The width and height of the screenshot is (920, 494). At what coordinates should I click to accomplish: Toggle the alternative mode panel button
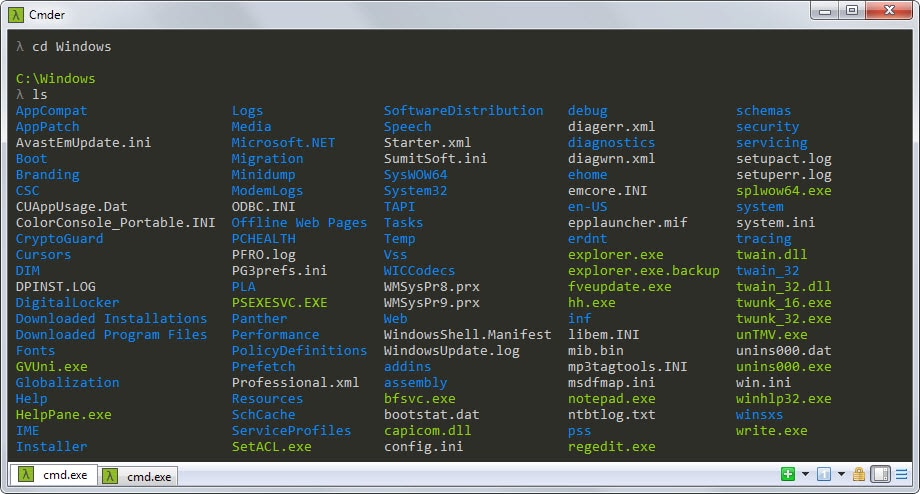(881, 474)
